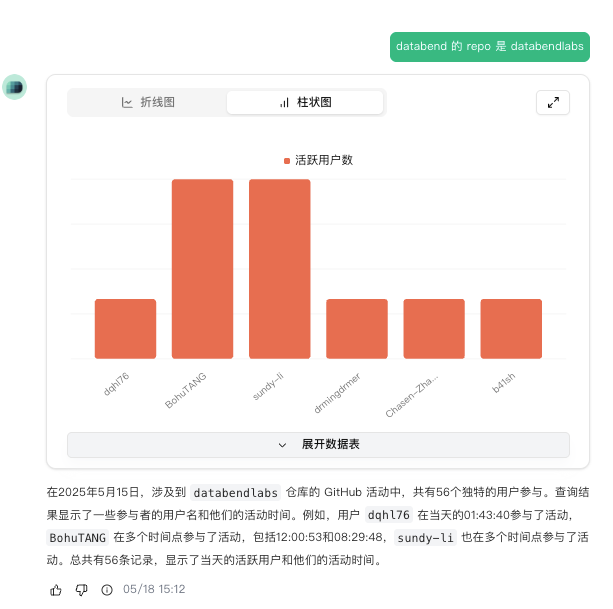Click the green user message bubble
This screenshot has width=613, height=609.
[x=490, y=47]
